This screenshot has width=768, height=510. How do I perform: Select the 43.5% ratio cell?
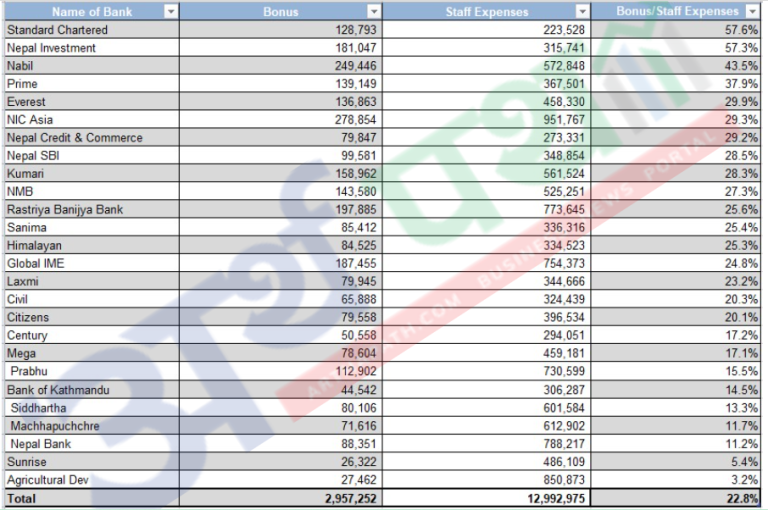(676, 66)
